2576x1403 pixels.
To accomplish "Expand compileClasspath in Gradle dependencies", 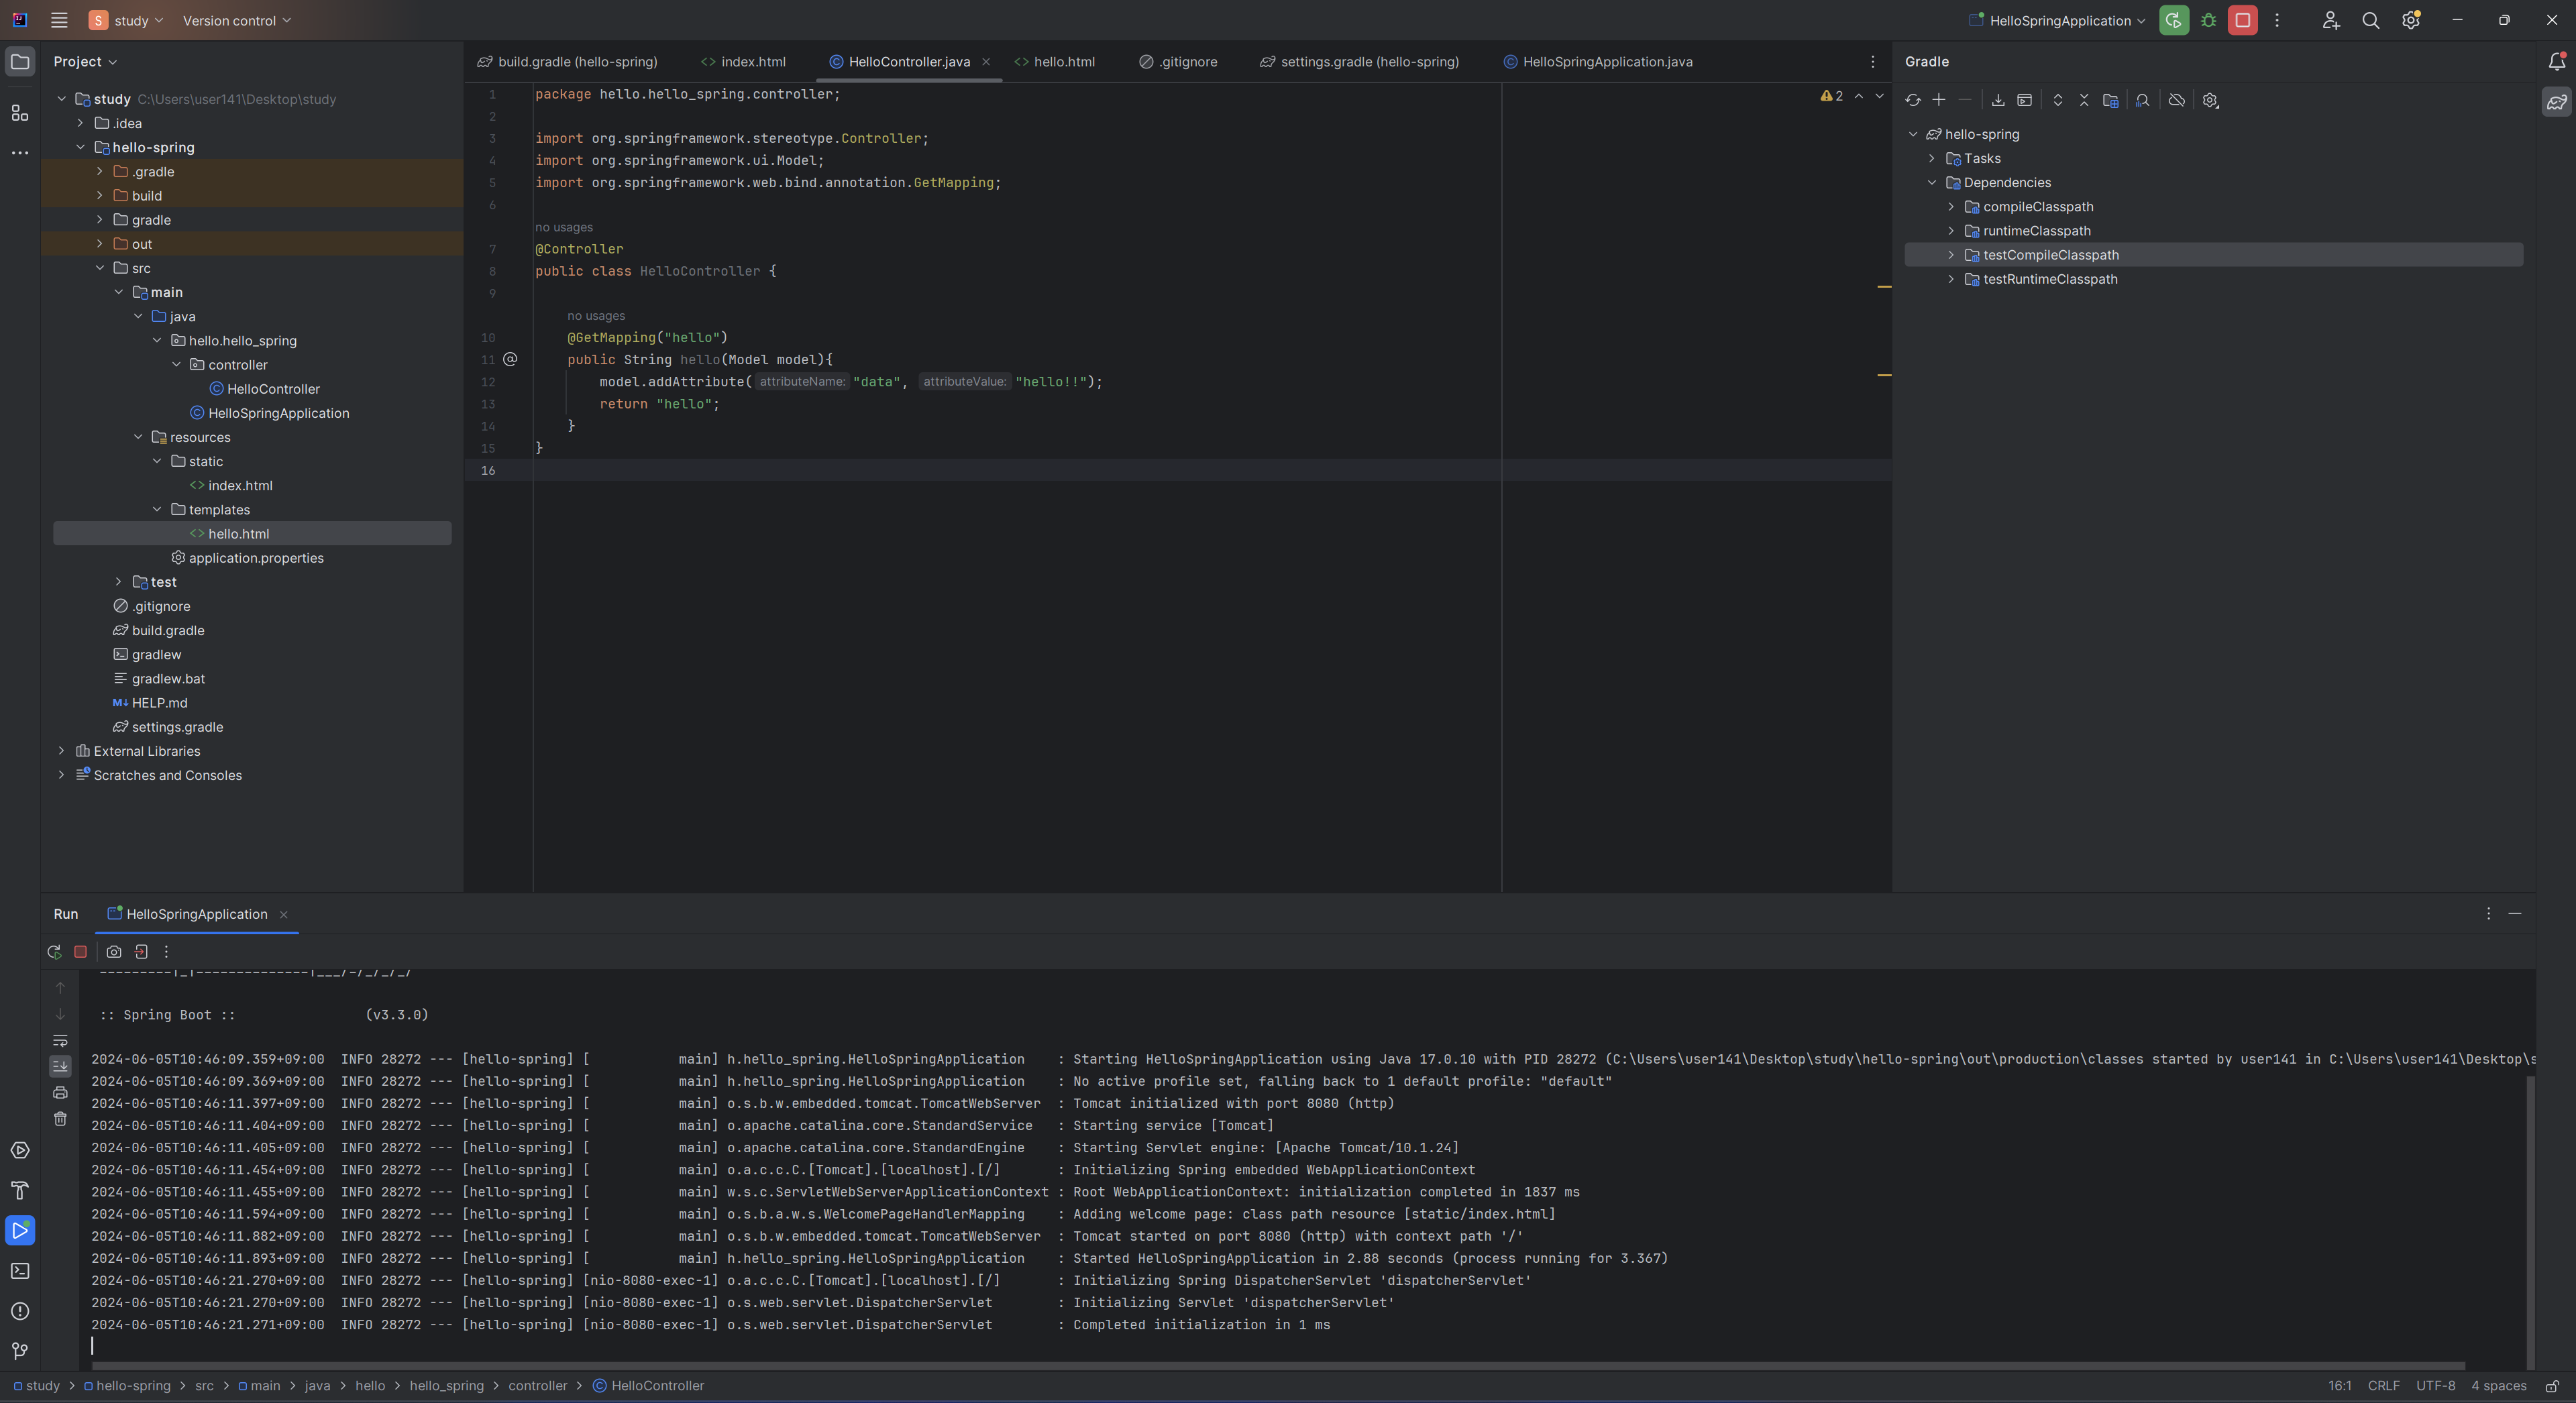I will click(1951, 207).
